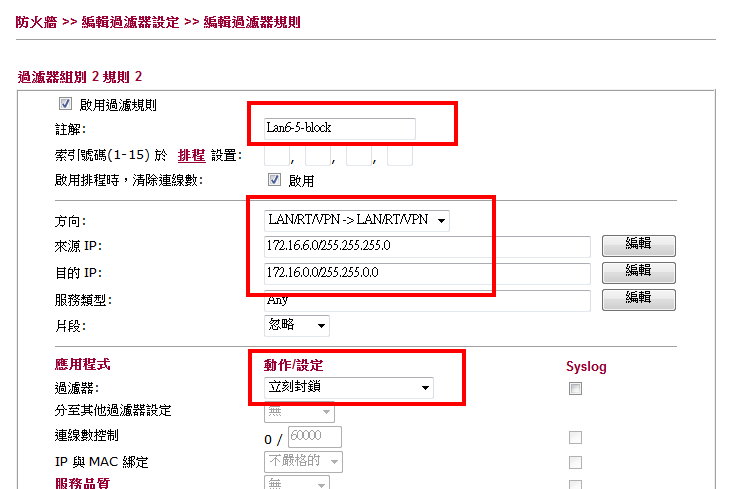The width and height of the screenshot is (735, 489).
Task: Click the 編輯 button for 目的 IP
Action: [x=638, y=272]
